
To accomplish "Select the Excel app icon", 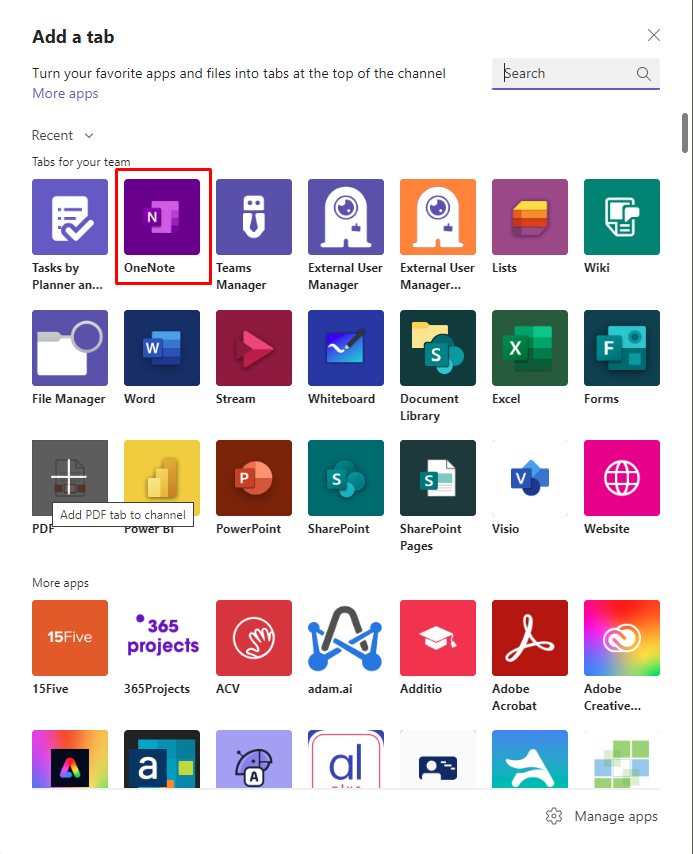I will coord(530,348).
